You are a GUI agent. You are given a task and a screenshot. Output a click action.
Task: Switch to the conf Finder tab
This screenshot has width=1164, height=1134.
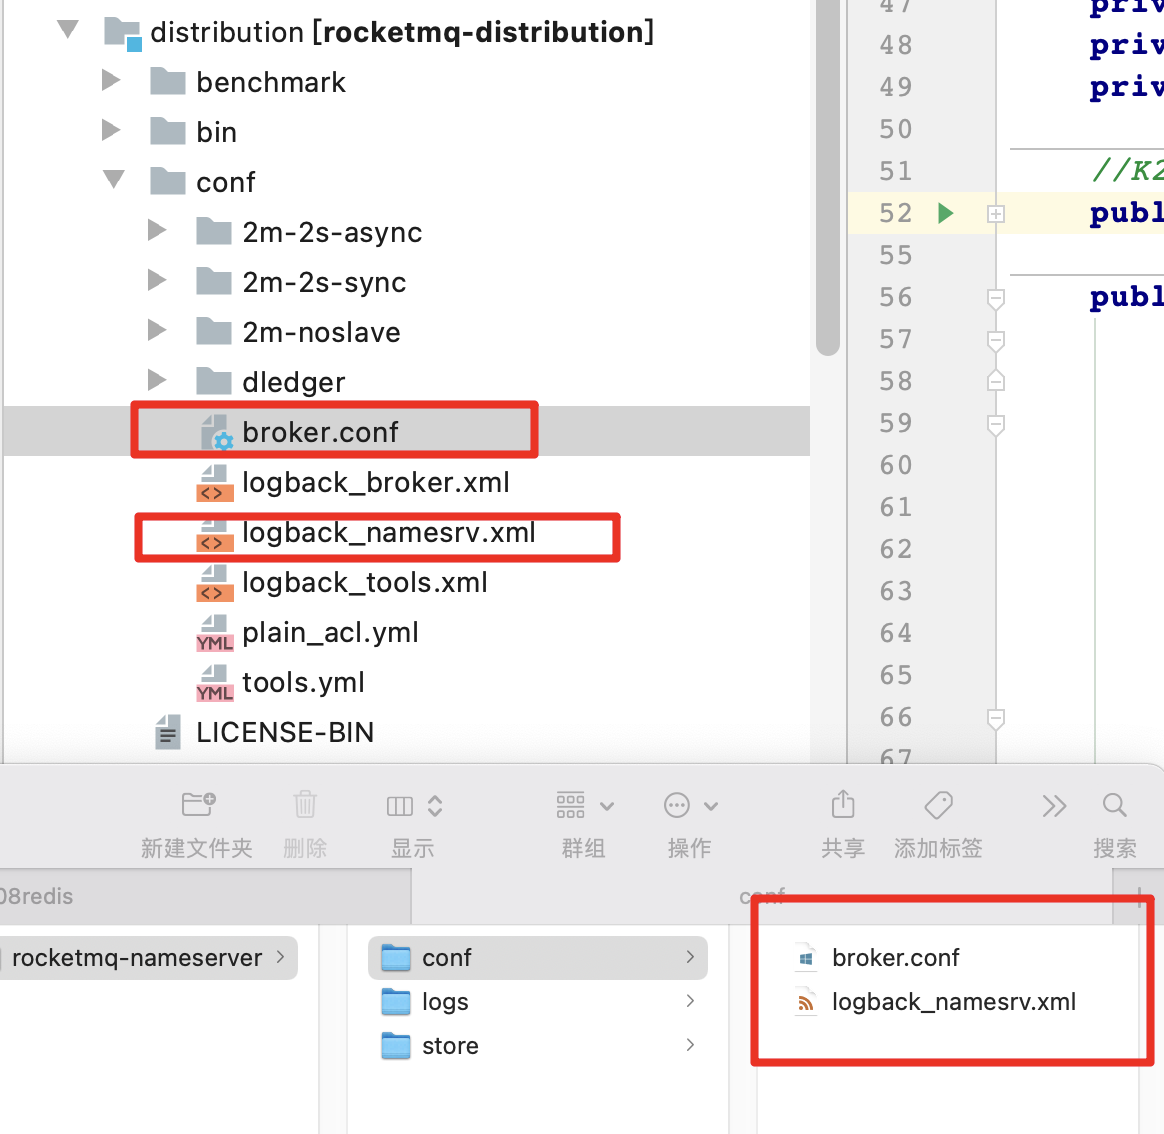coord(762,897)
